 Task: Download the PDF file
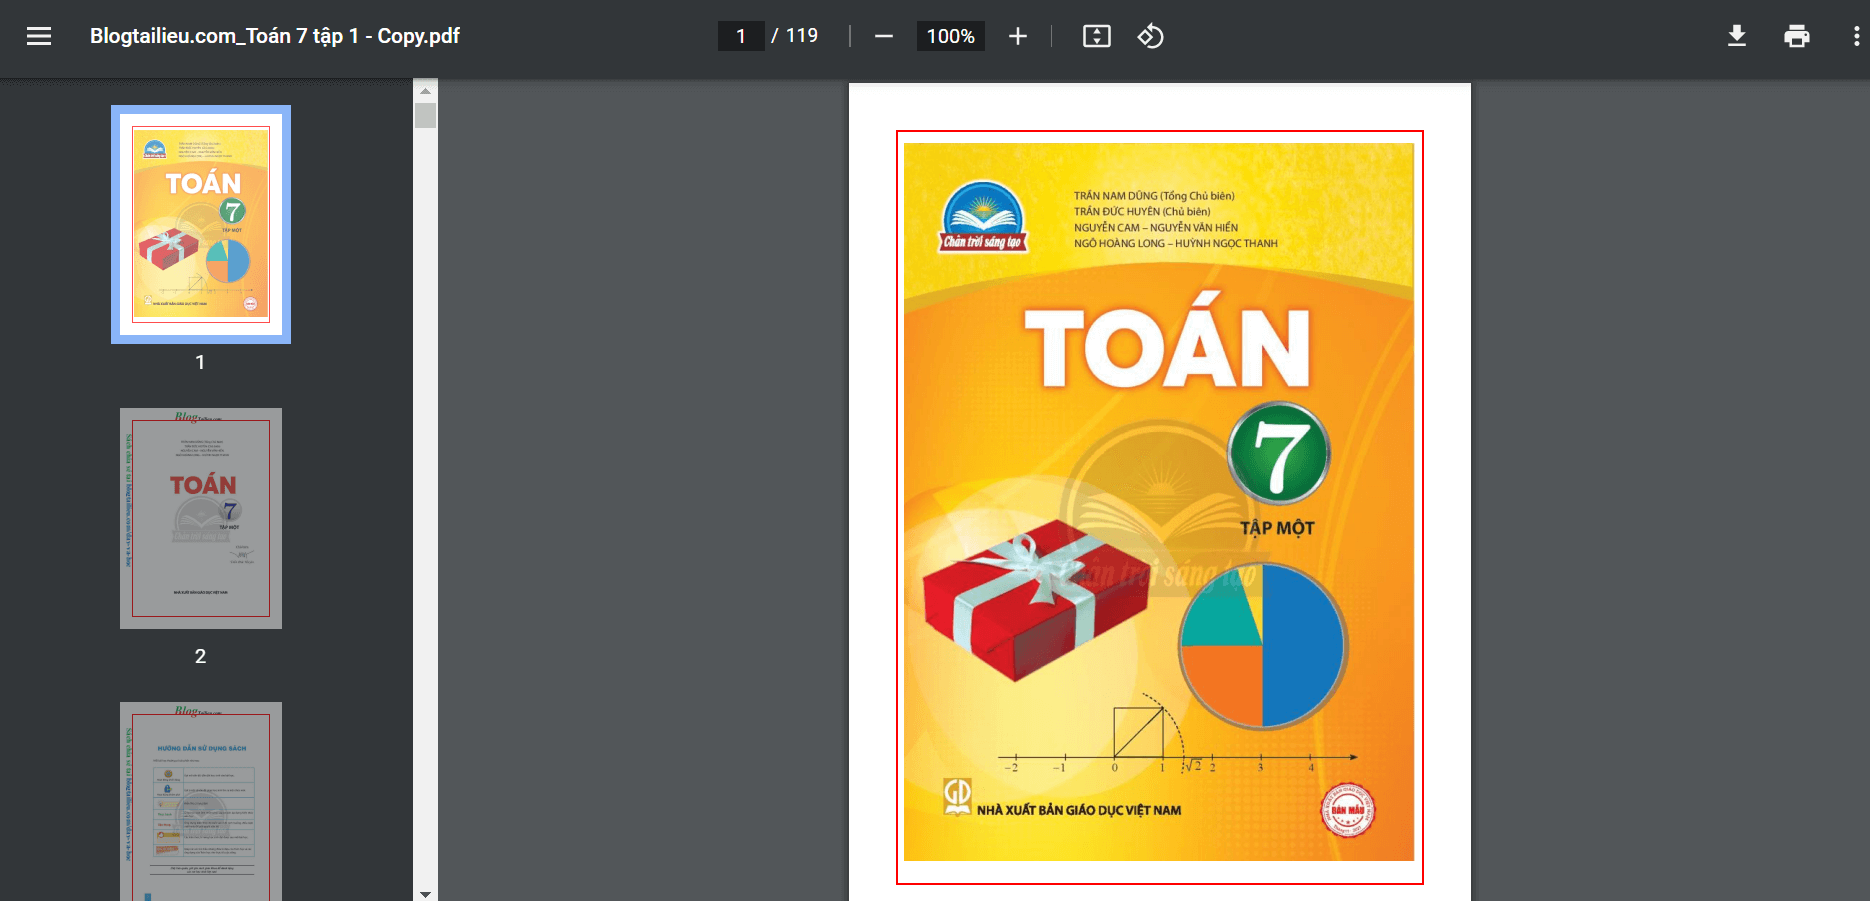[x=1737, y=36]
